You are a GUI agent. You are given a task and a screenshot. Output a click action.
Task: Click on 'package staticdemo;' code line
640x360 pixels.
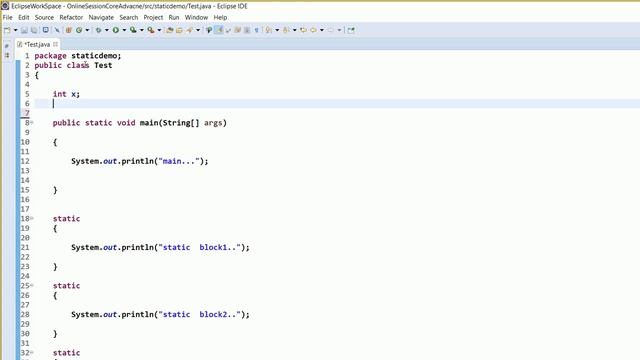78,56
